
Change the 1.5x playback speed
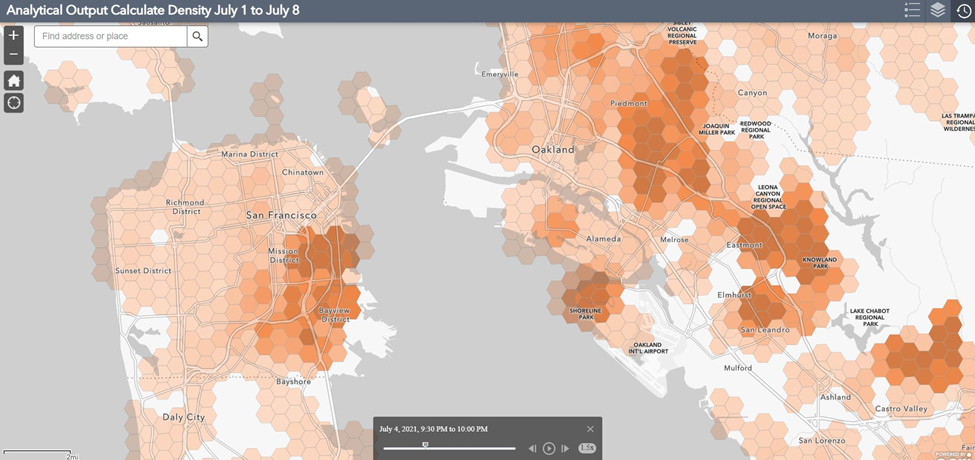[586, 448]
